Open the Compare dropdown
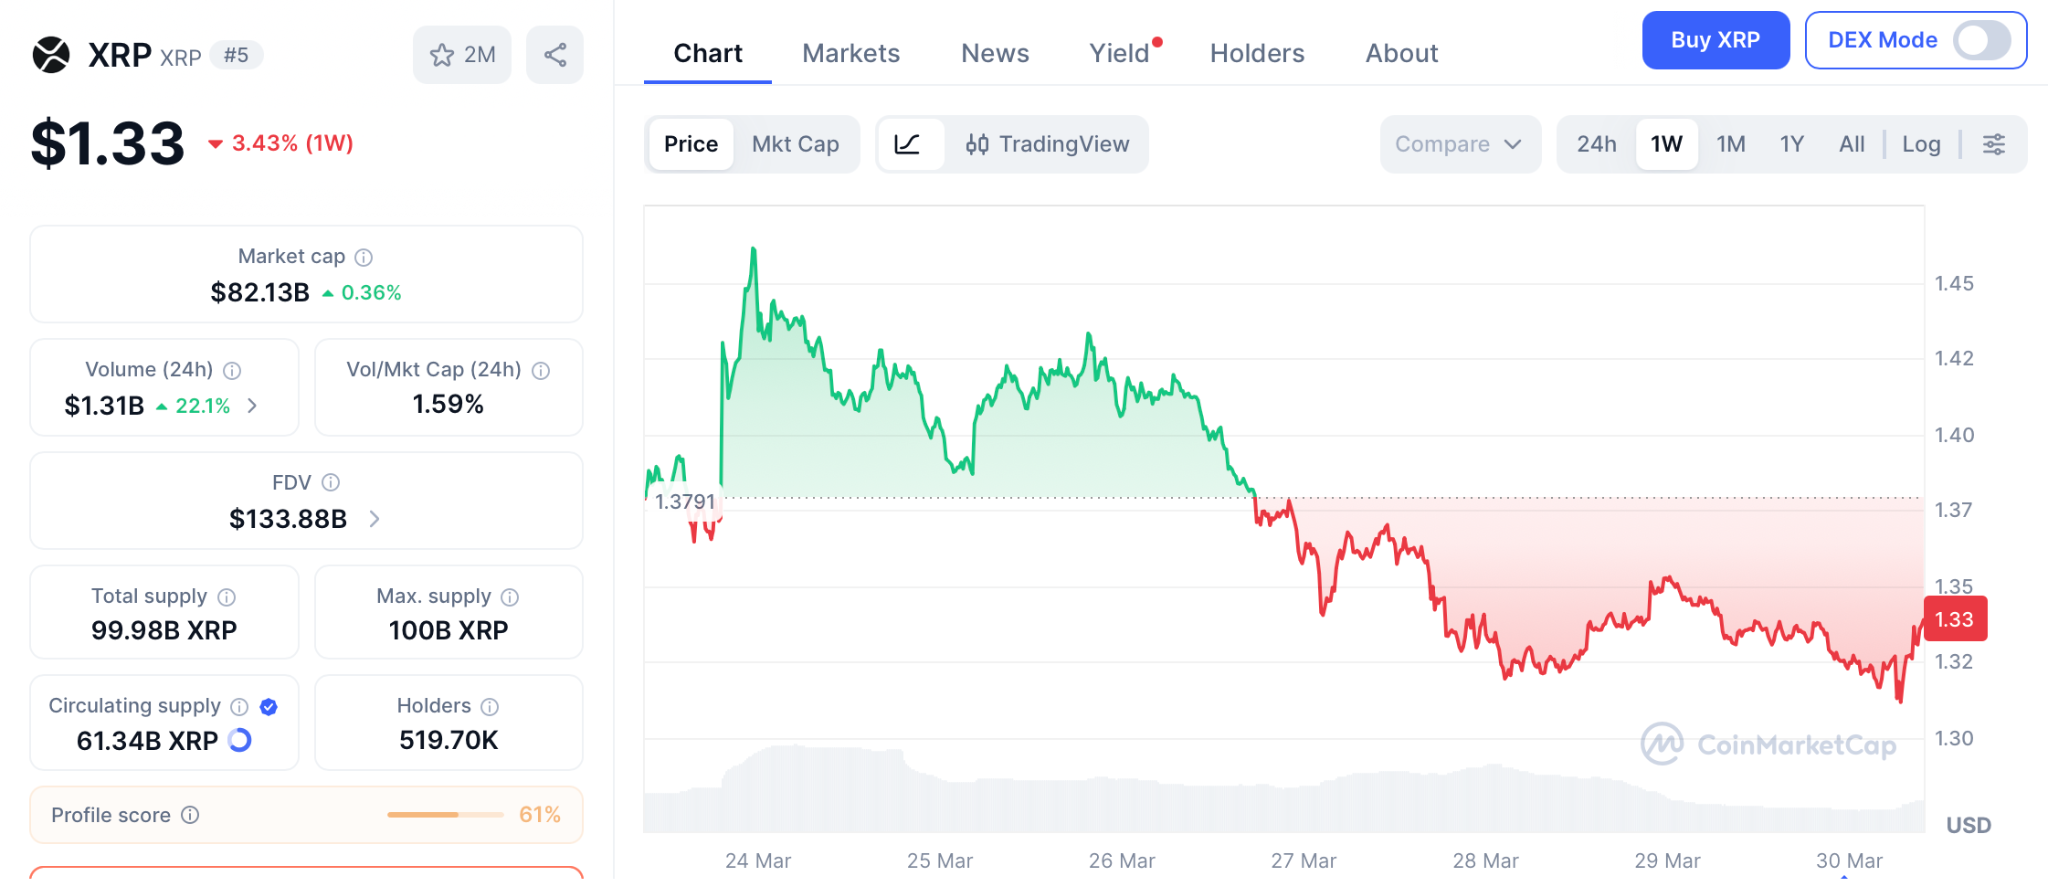Viewport: 2048px width, 879px height. point(1459,144)
